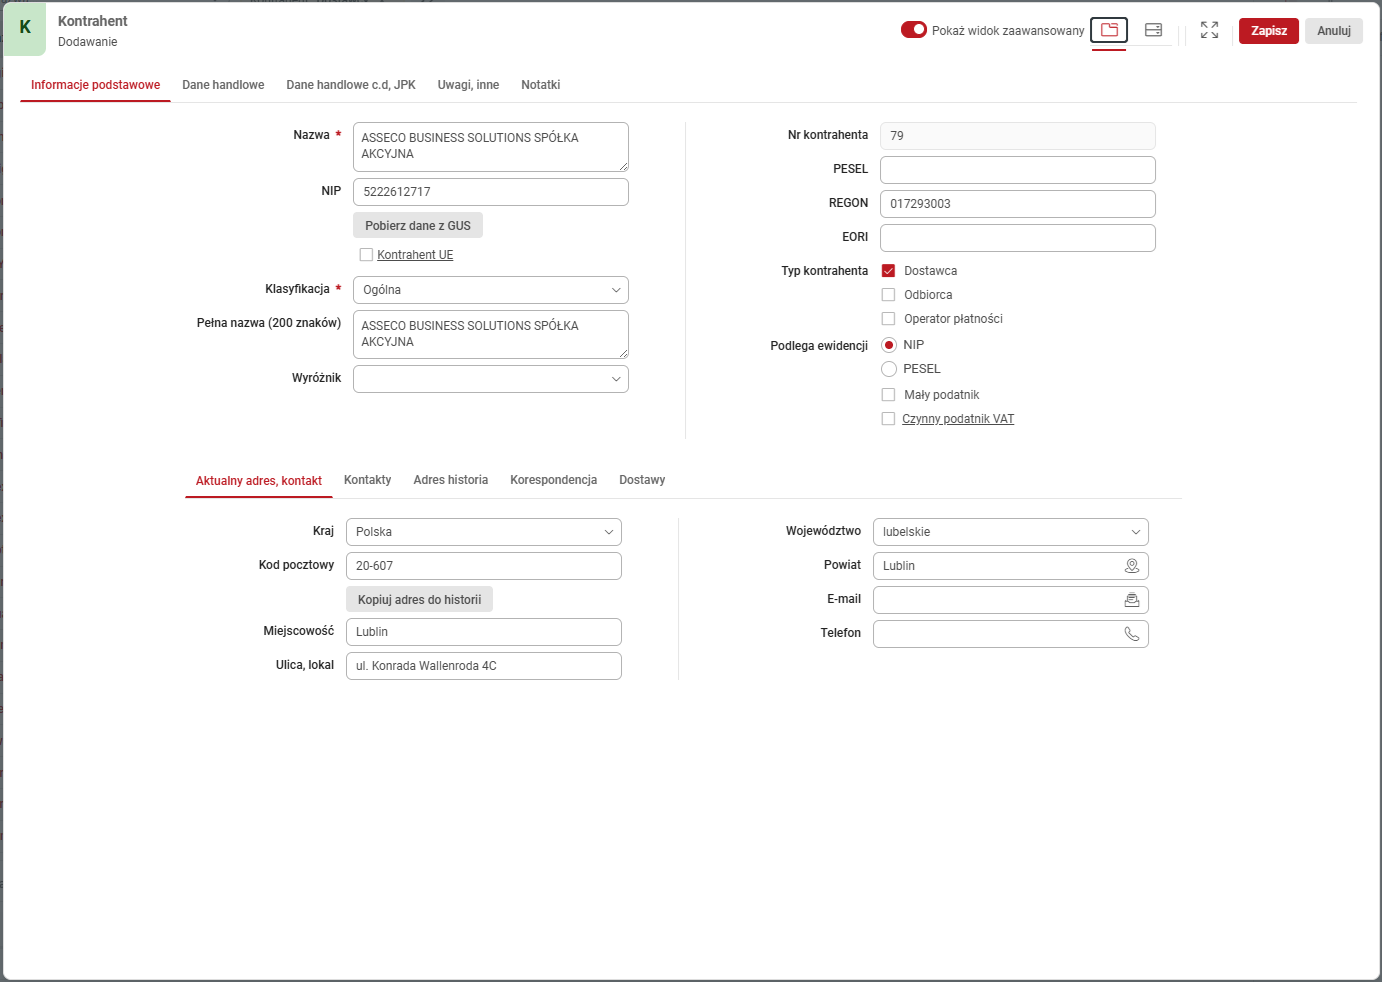Open the Adres historia tab
This screenshot has height=982, width=1382.
pos(450,480)
